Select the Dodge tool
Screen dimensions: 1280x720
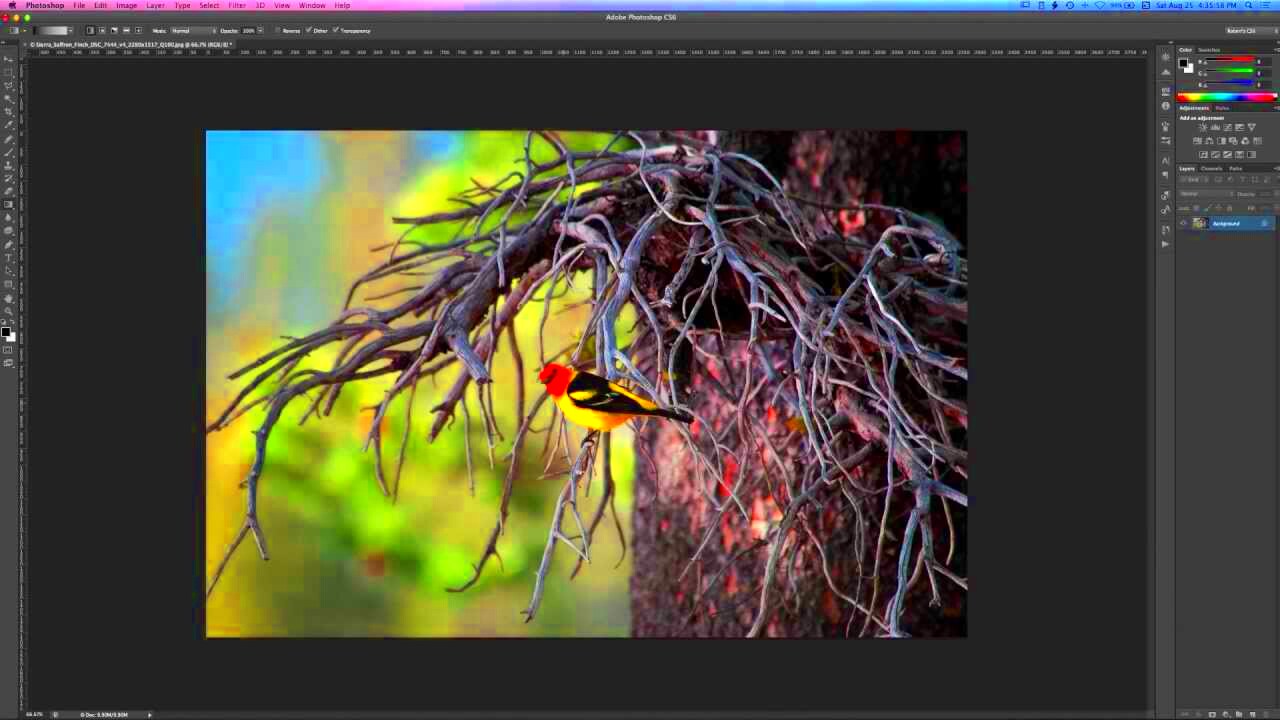(9, 231)
